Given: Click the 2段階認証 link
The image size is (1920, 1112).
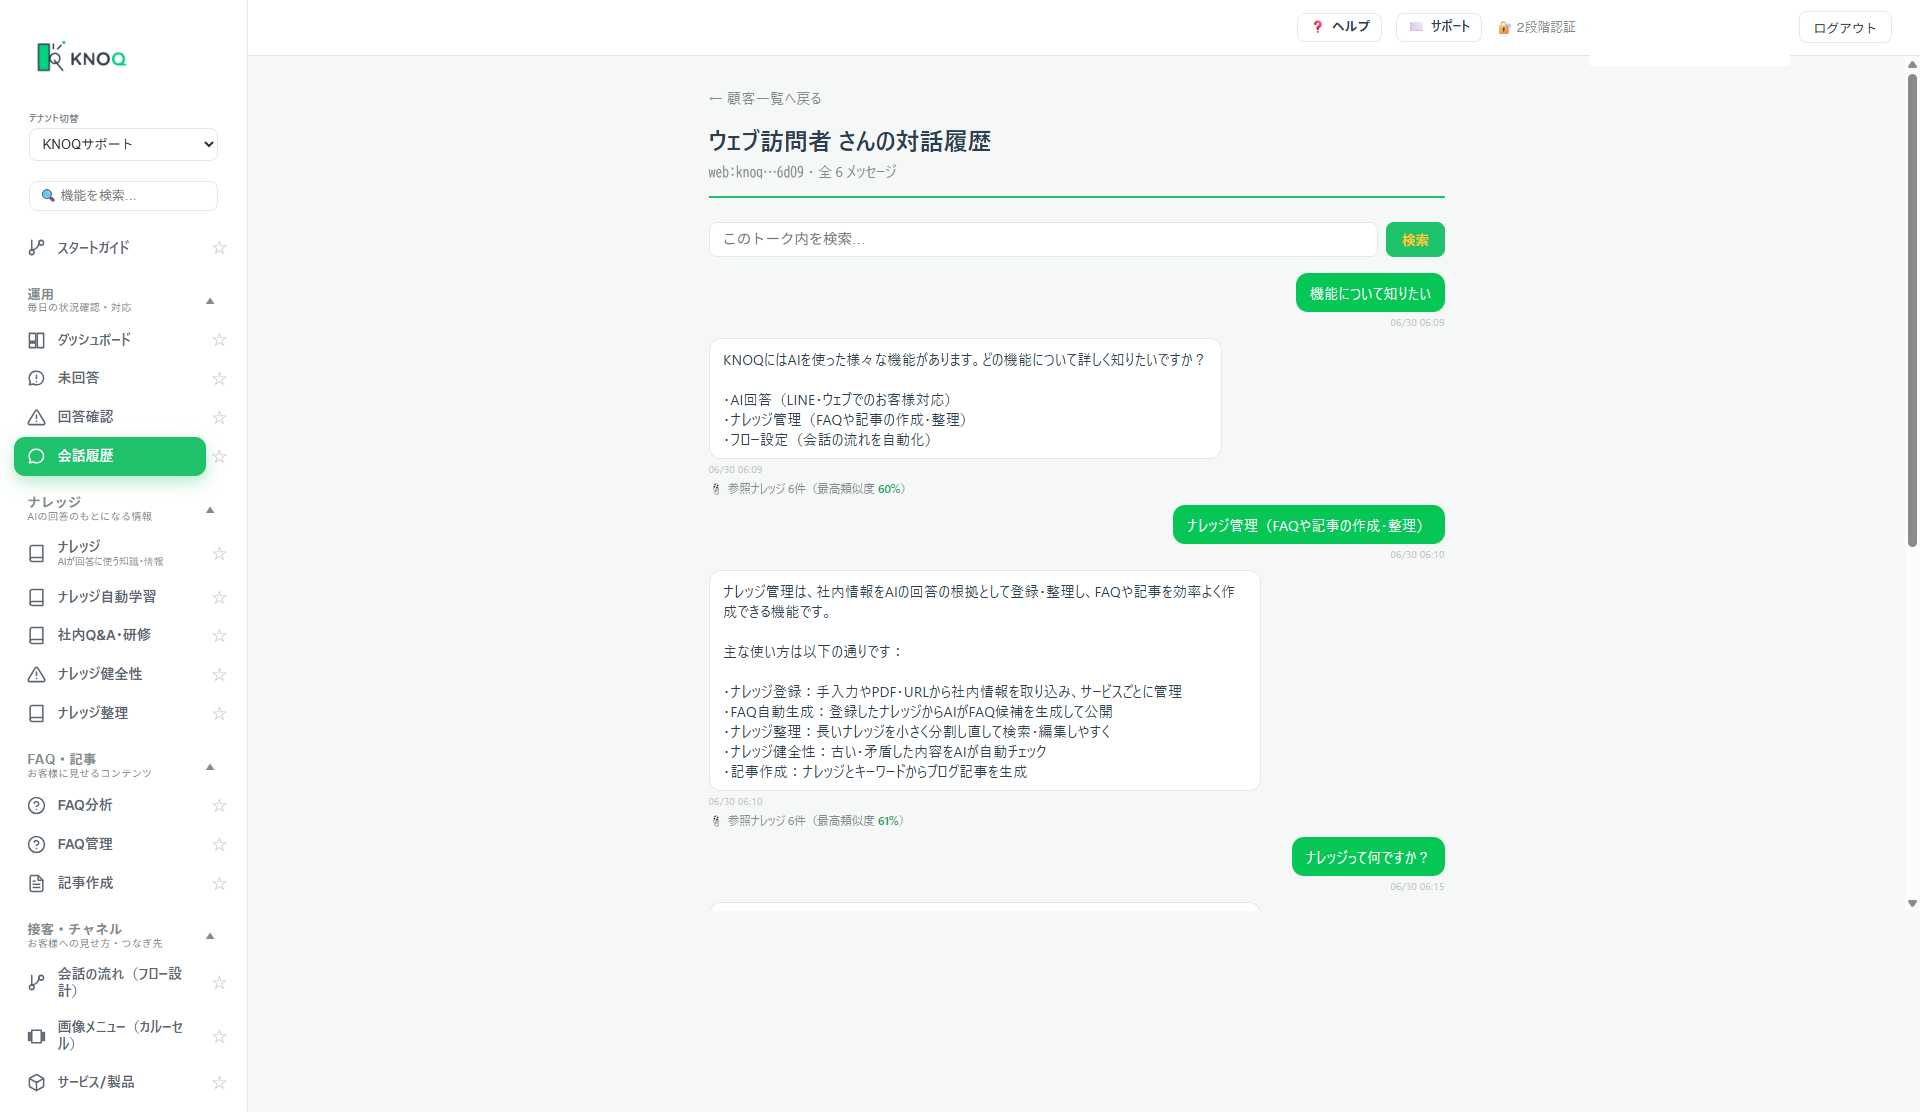Looking at the screenshot, I should tap(1537, 27).
